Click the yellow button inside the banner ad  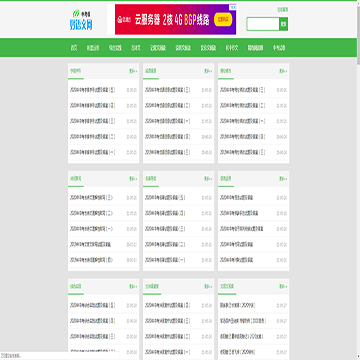[223, 20]
